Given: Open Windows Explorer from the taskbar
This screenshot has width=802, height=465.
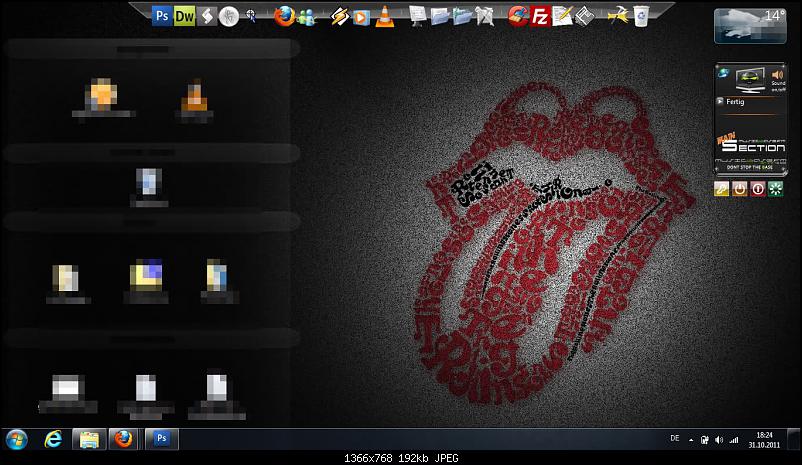Looking at the screenshot, I should point(89,439).
